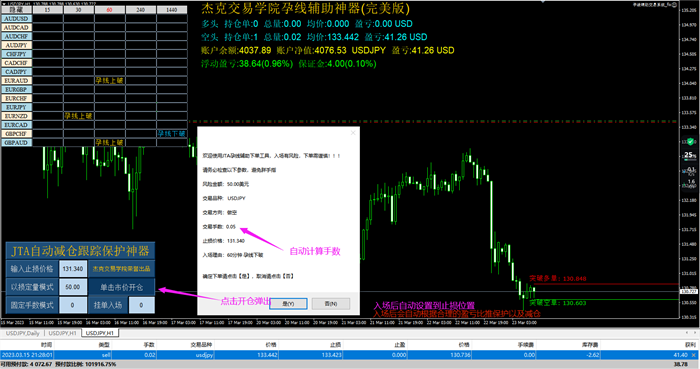Cancel the order with 否(N) button
Image resolution: width=700 pixels, height=369 pixels.
331,304
